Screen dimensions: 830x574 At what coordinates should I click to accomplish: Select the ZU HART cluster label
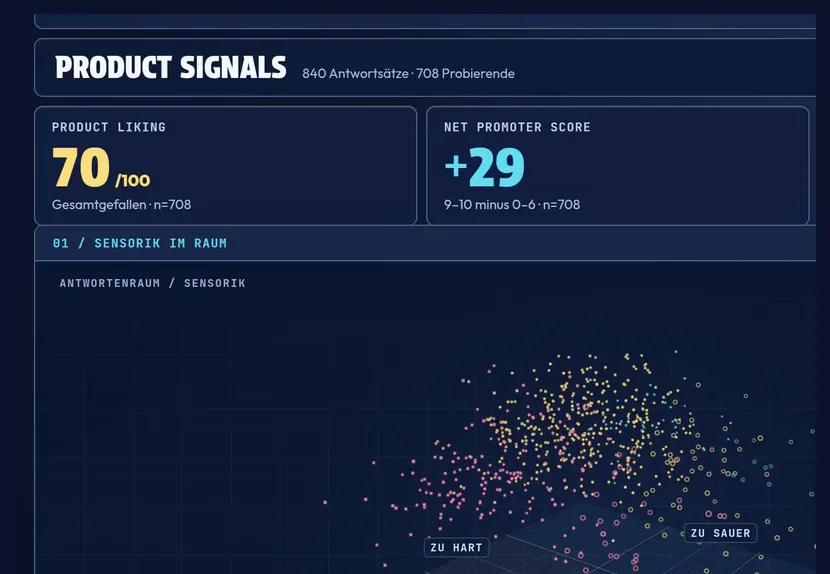coord(456,548)
